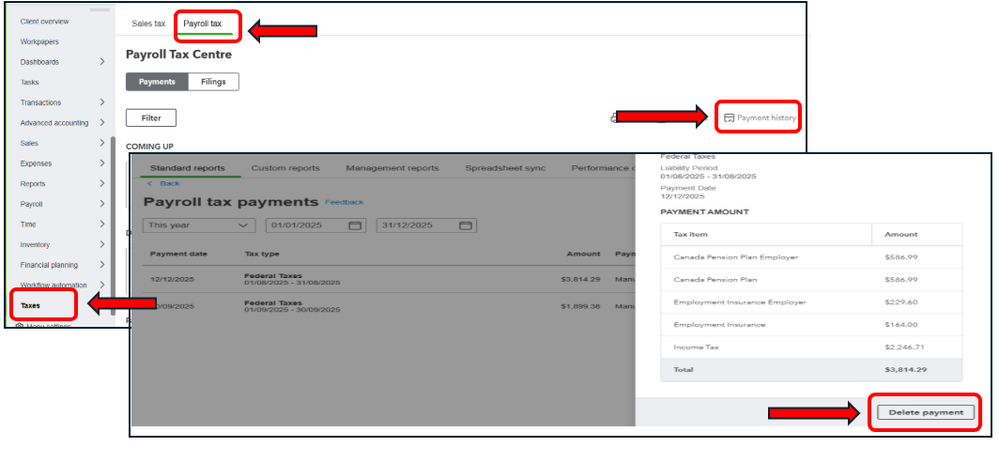Viewport: 999px width, 449px height.
Task: Expand the Financial planning submenu
Action: [103, 265]
